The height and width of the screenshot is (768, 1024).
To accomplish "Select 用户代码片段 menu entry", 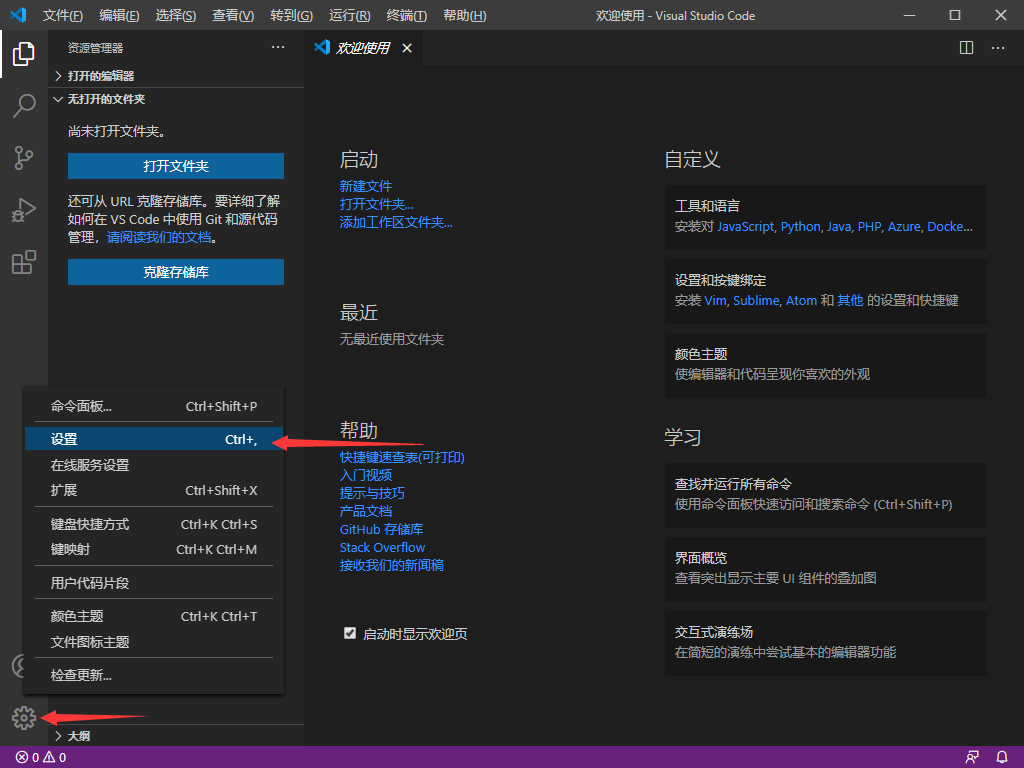I will (x=154, y=583).
